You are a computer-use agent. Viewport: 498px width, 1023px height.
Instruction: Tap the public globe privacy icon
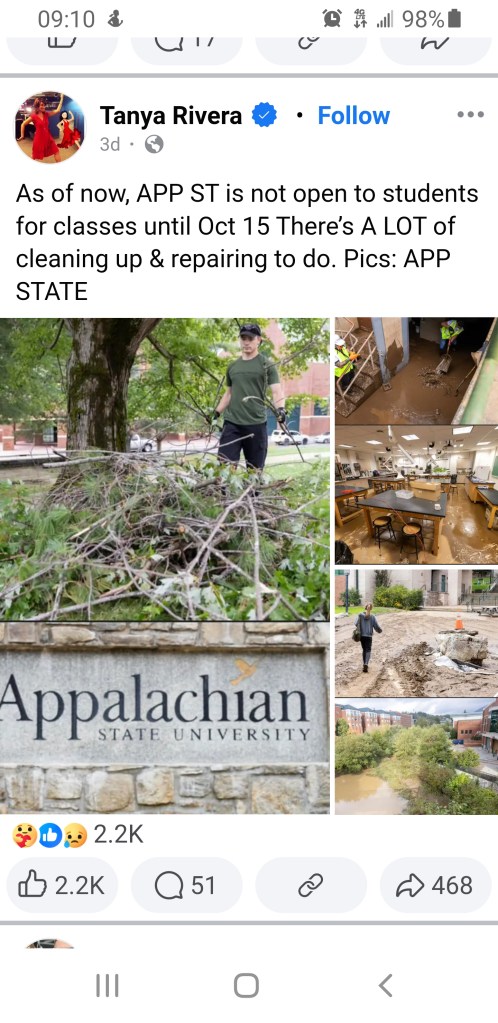tap(153, 144)
